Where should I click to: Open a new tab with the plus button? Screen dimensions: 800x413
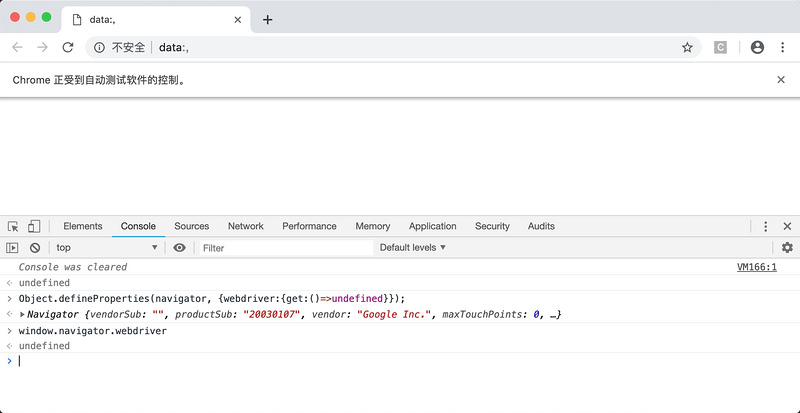click(x=267, y=20)
